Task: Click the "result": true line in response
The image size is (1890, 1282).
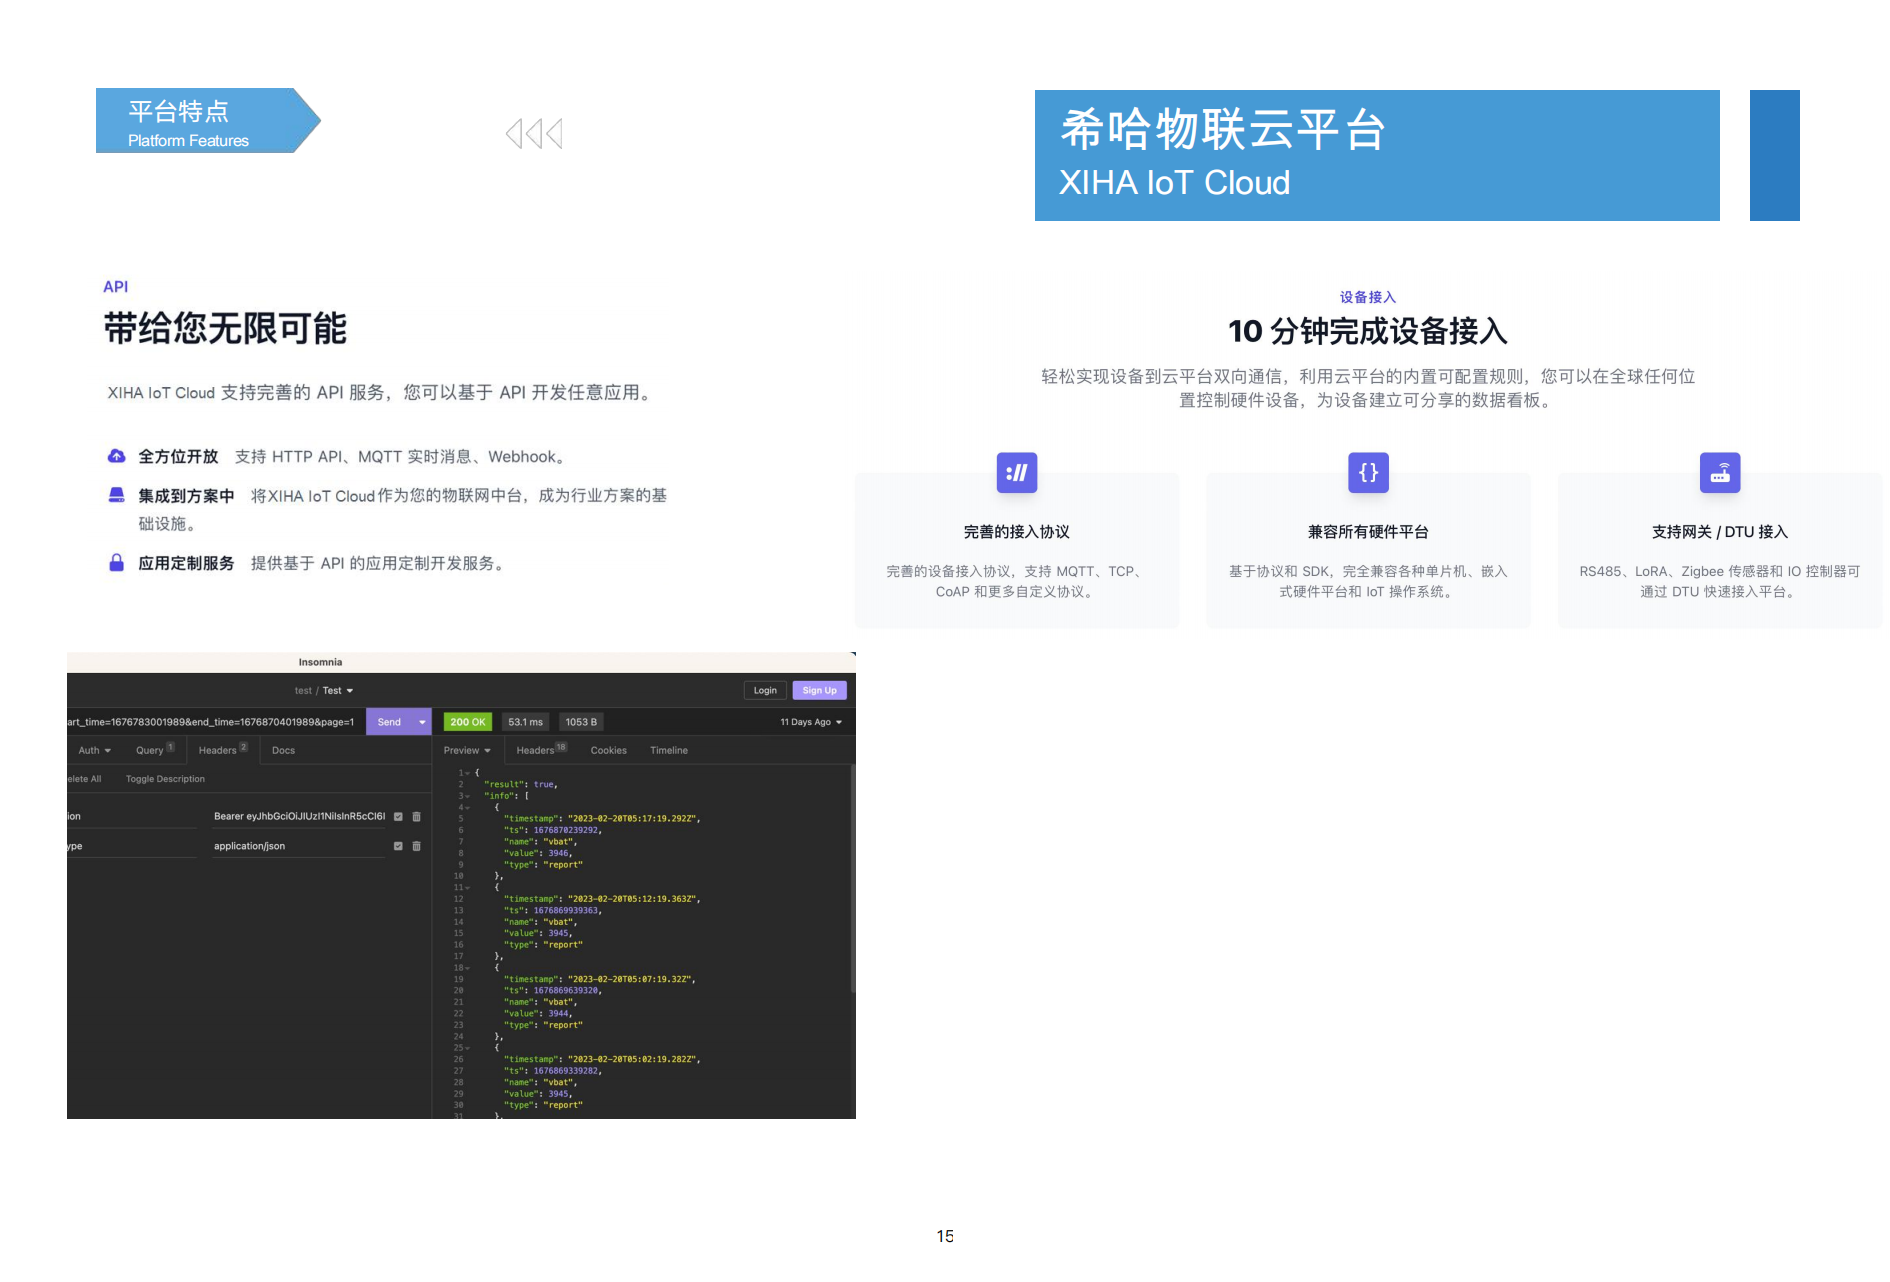Action: 520,785
